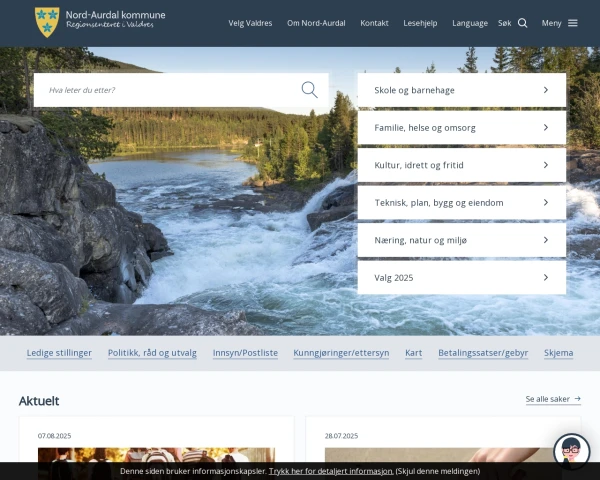Open the Language menu item
The height and width of the screenshot is (480, 600).
(470, 23)
